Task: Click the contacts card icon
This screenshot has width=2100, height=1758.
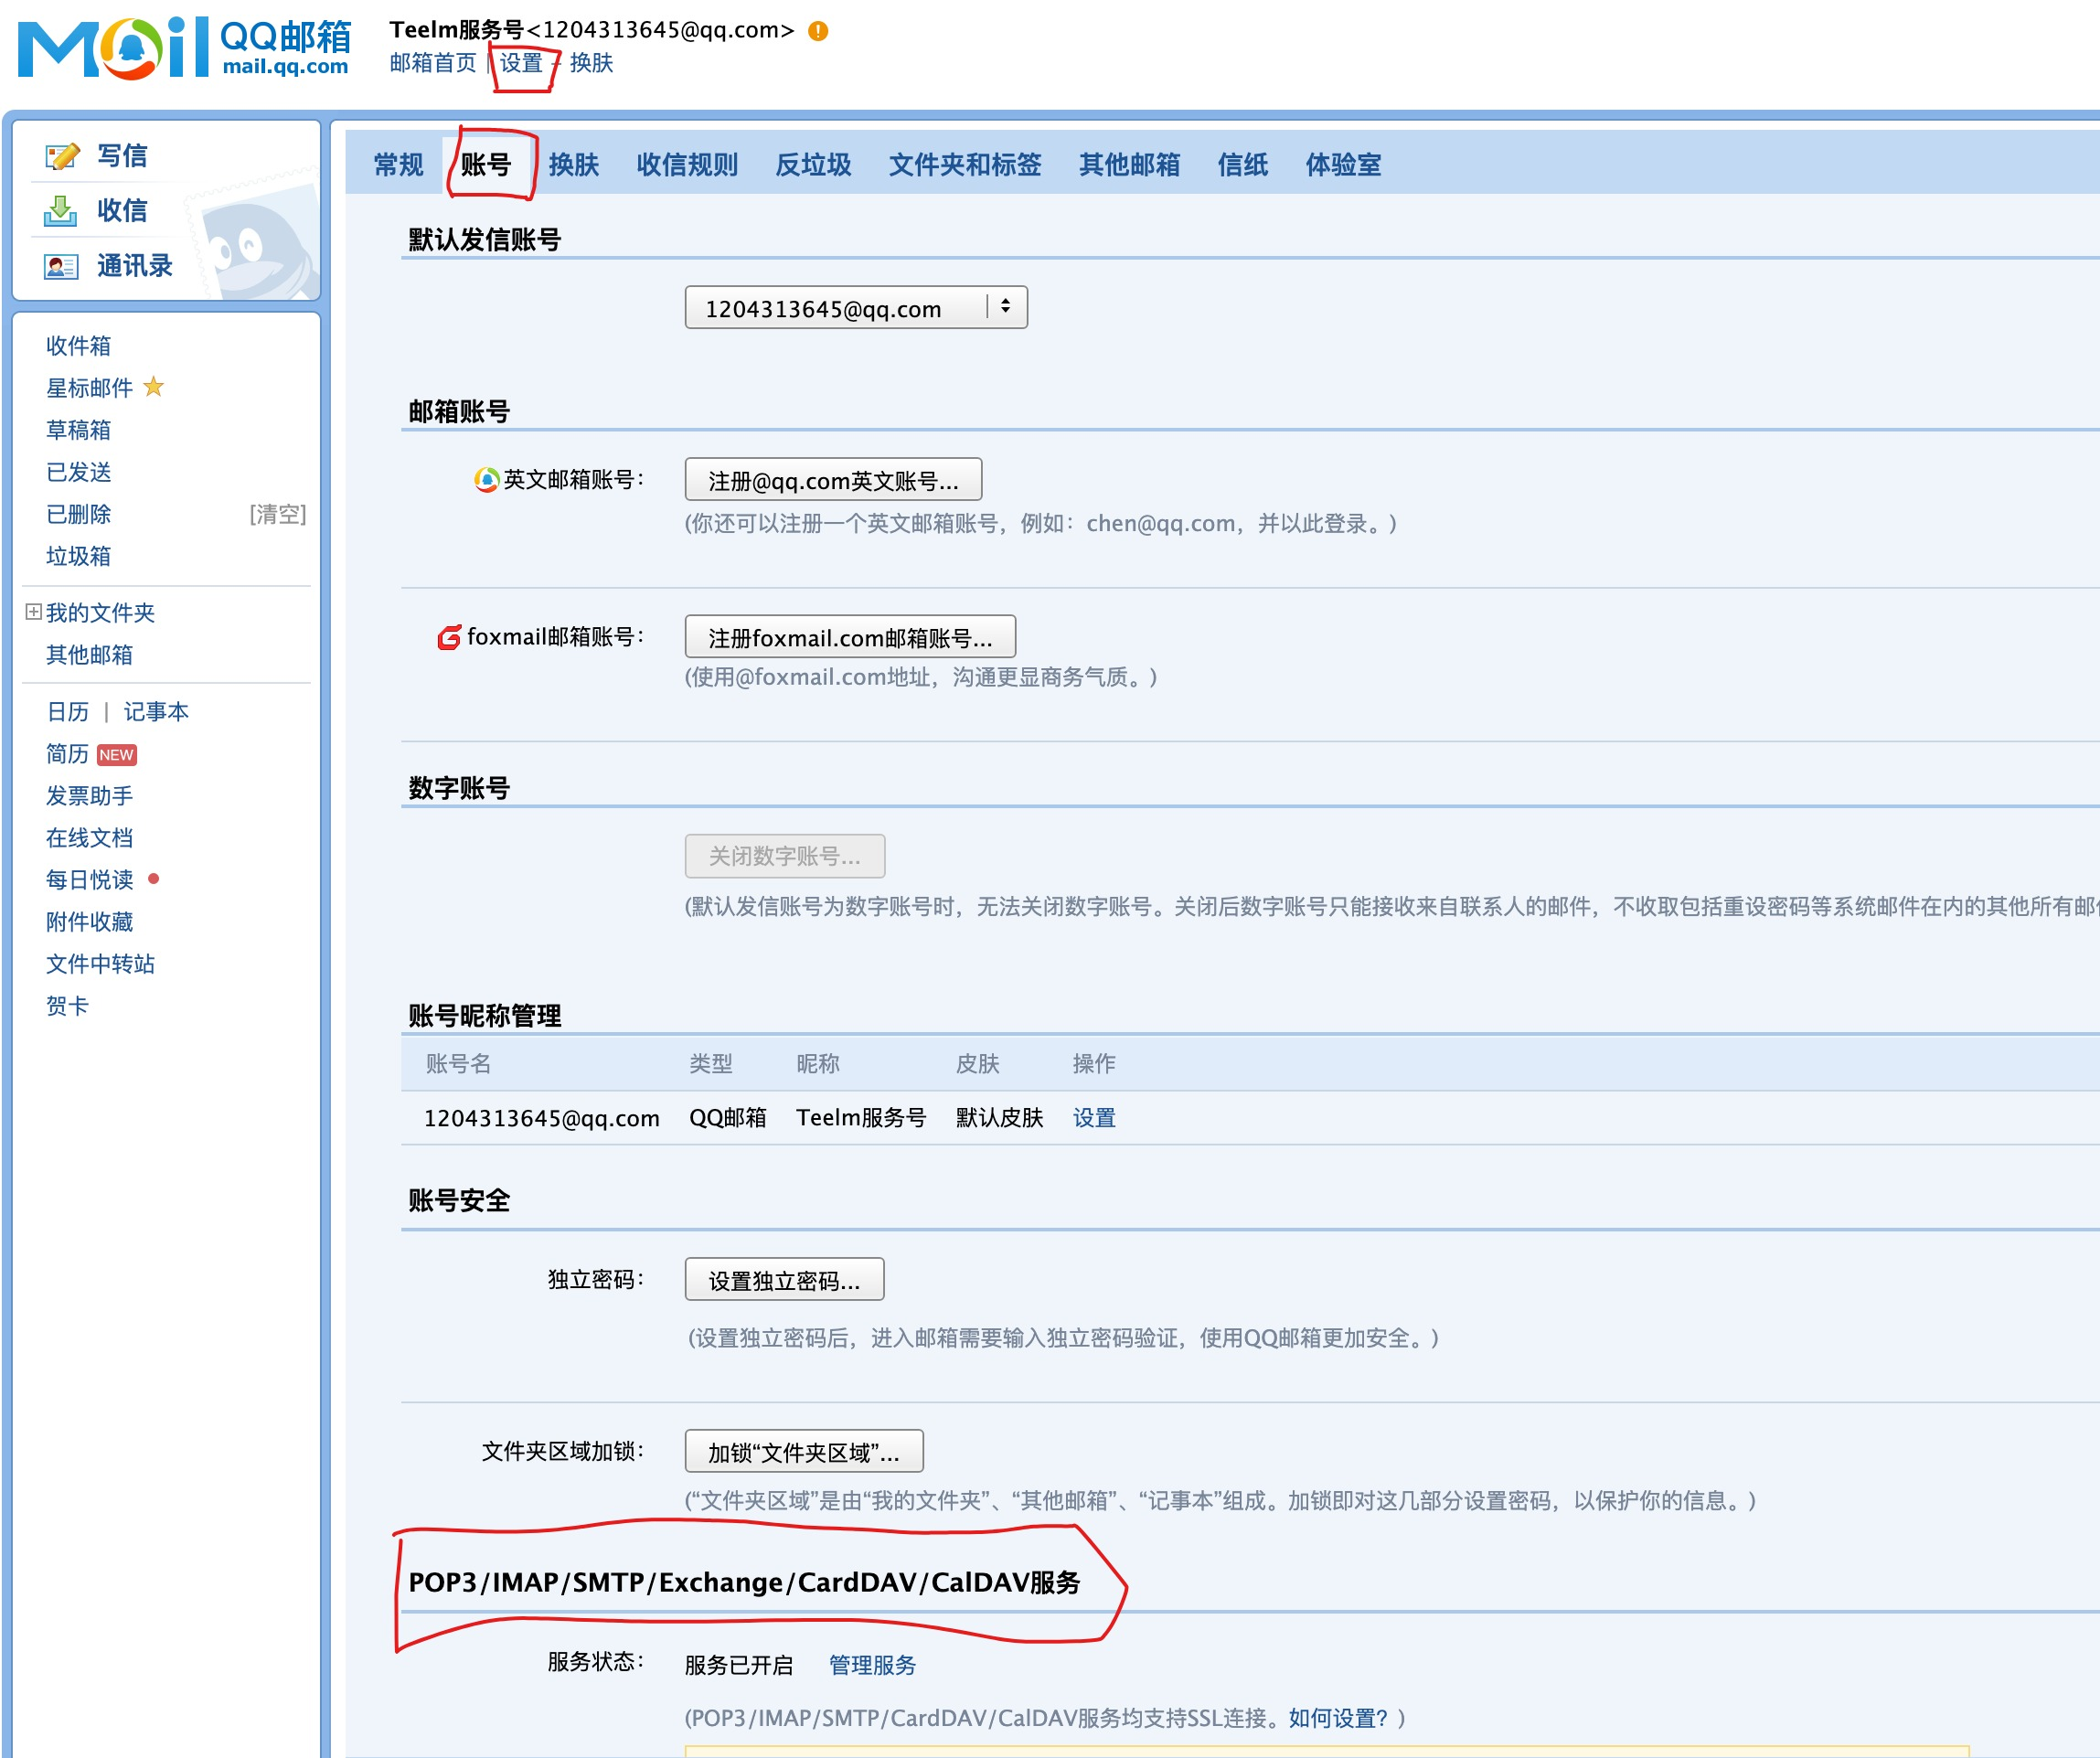Action: [x=61, y=266]
